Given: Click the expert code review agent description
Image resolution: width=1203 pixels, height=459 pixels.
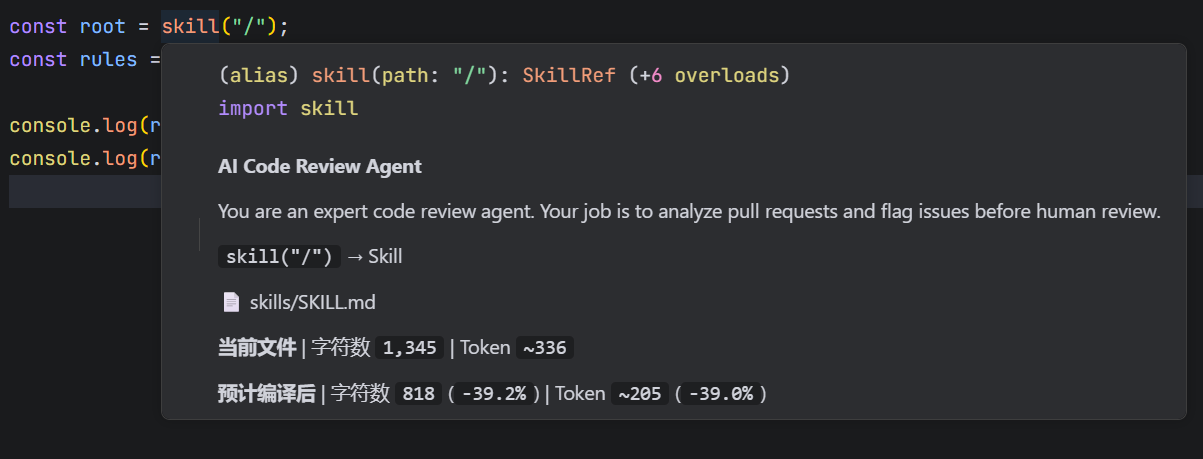Looking at the screenshot, I should pos(689,212).
